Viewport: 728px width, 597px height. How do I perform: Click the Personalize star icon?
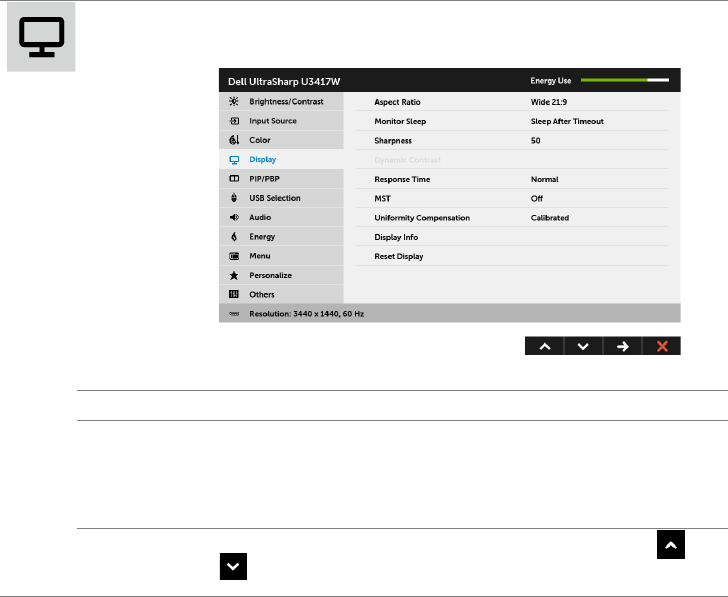(x=234, y=275)
